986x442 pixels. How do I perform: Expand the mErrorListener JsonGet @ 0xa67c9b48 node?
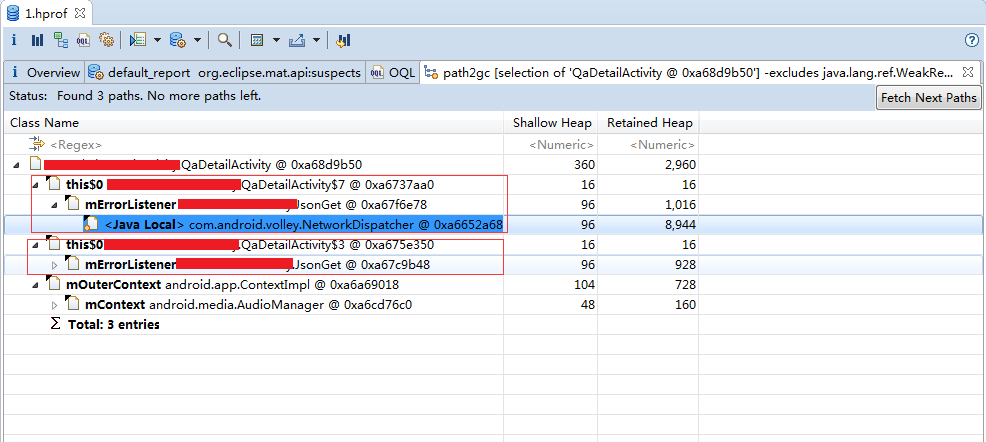click(55, 264)
